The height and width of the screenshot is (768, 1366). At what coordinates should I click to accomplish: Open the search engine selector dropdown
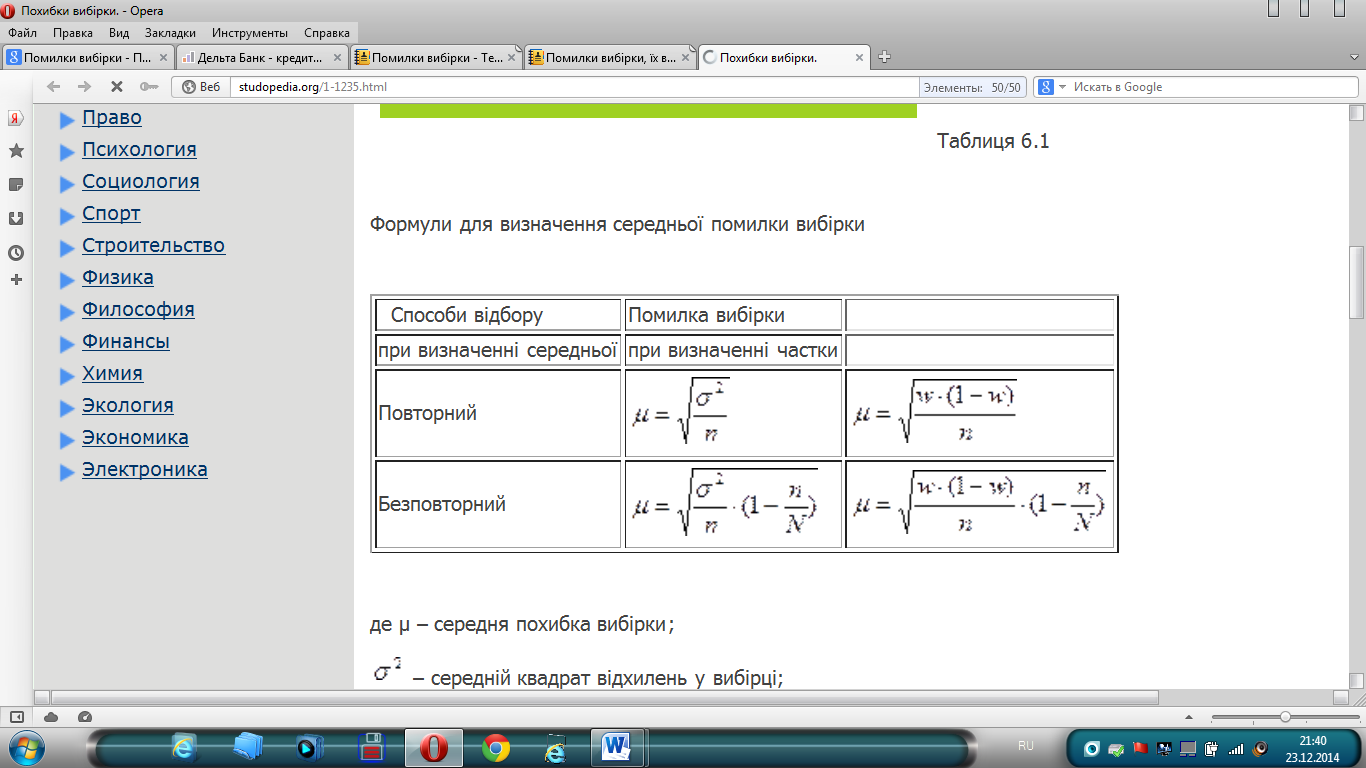[1062, 87]
